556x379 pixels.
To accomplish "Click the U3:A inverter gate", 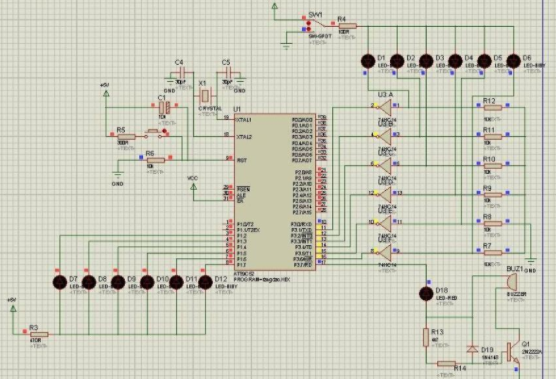I will point(385,106).
